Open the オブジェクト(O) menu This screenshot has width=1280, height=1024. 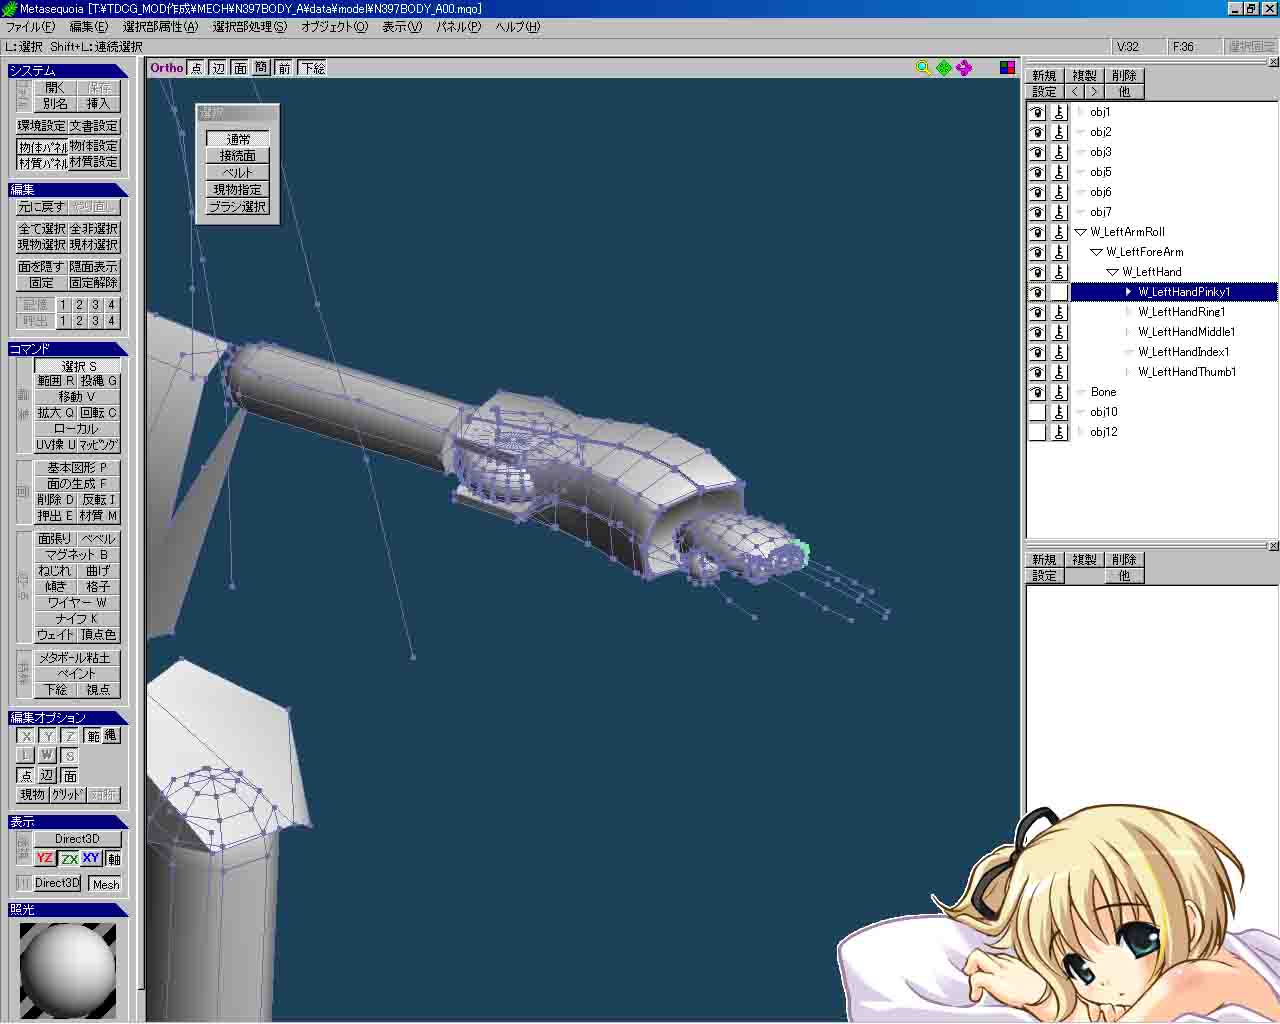[x=334, y=27]
